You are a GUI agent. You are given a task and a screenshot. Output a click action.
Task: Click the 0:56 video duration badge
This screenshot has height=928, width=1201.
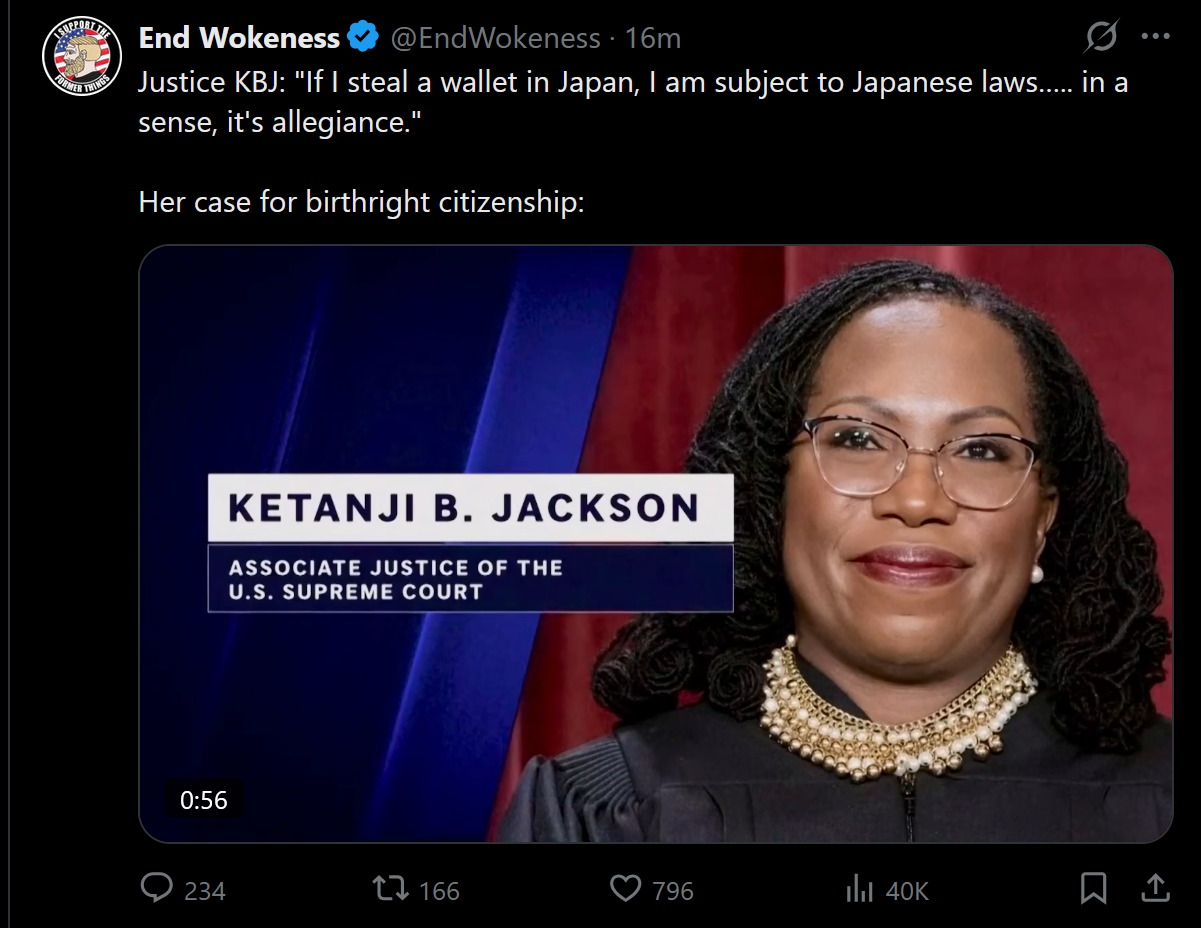point(204,800)
